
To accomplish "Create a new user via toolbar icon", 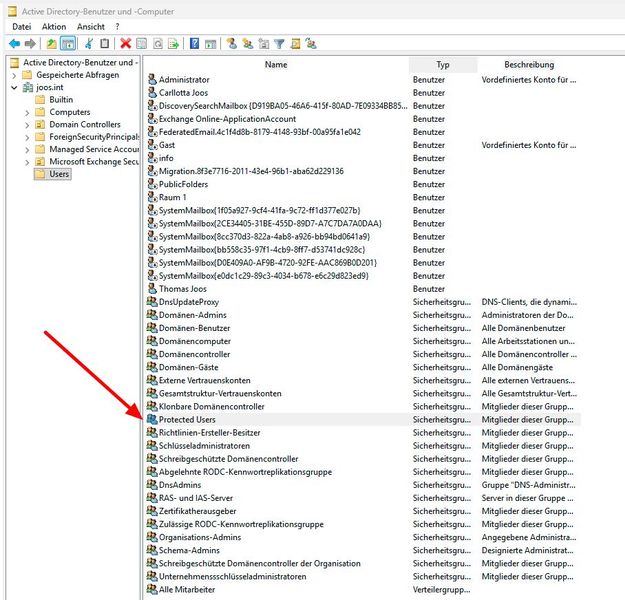I will (232, 43).
